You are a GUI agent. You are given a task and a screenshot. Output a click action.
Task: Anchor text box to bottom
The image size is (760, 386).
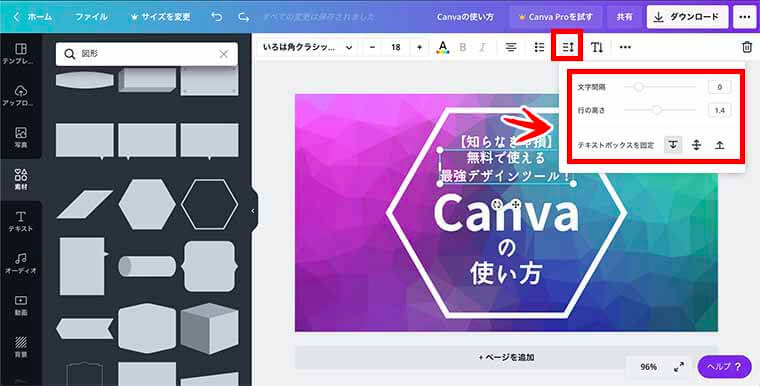(720, 145)
